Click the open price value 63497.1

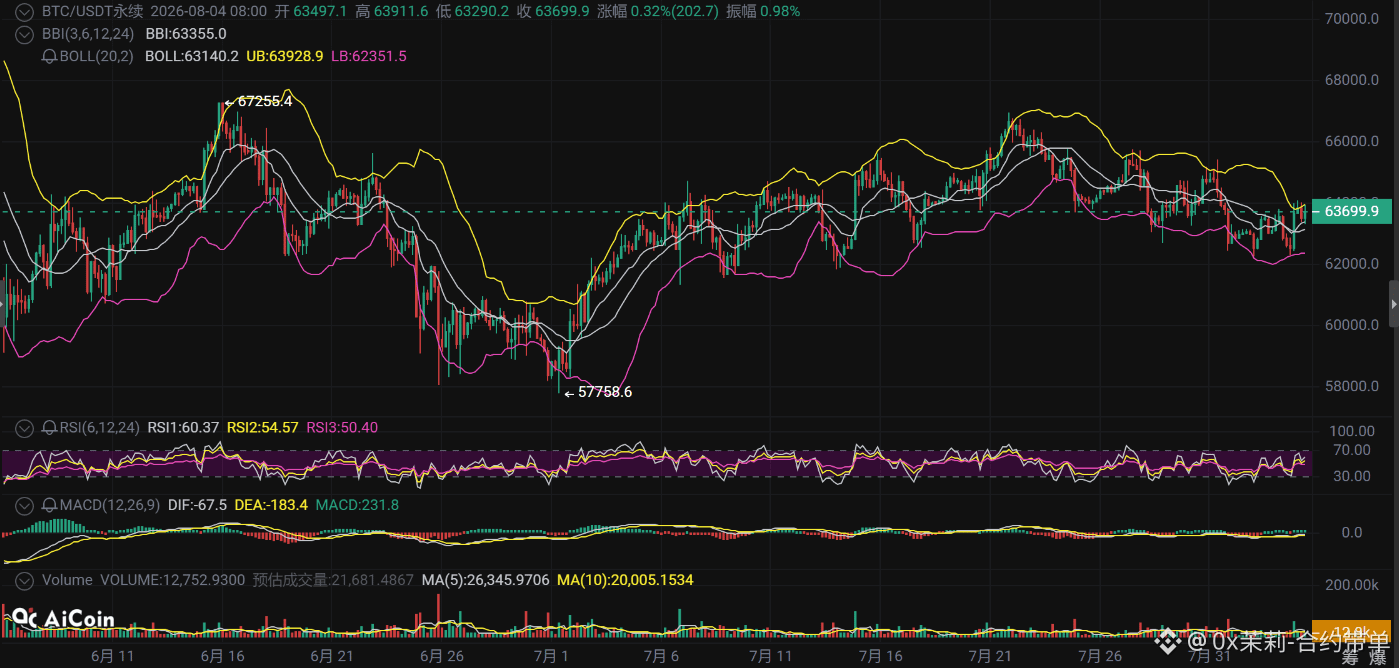coord(321,11)
